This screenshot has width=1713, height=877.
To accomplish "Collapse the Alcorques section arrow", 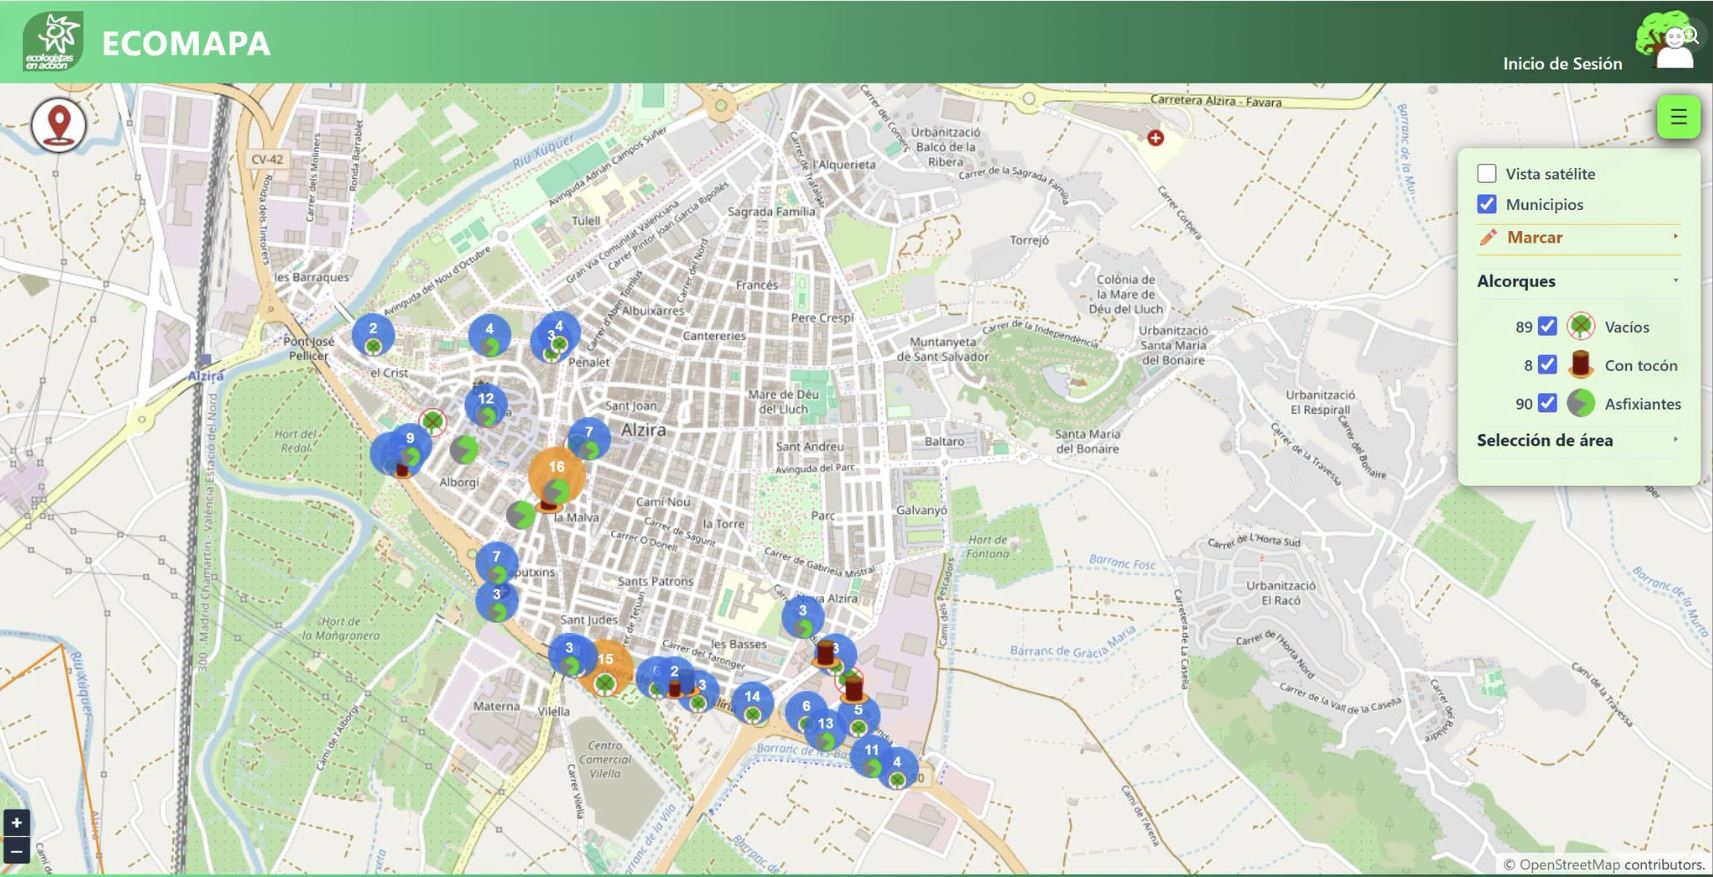I will tap(1676, 281).
